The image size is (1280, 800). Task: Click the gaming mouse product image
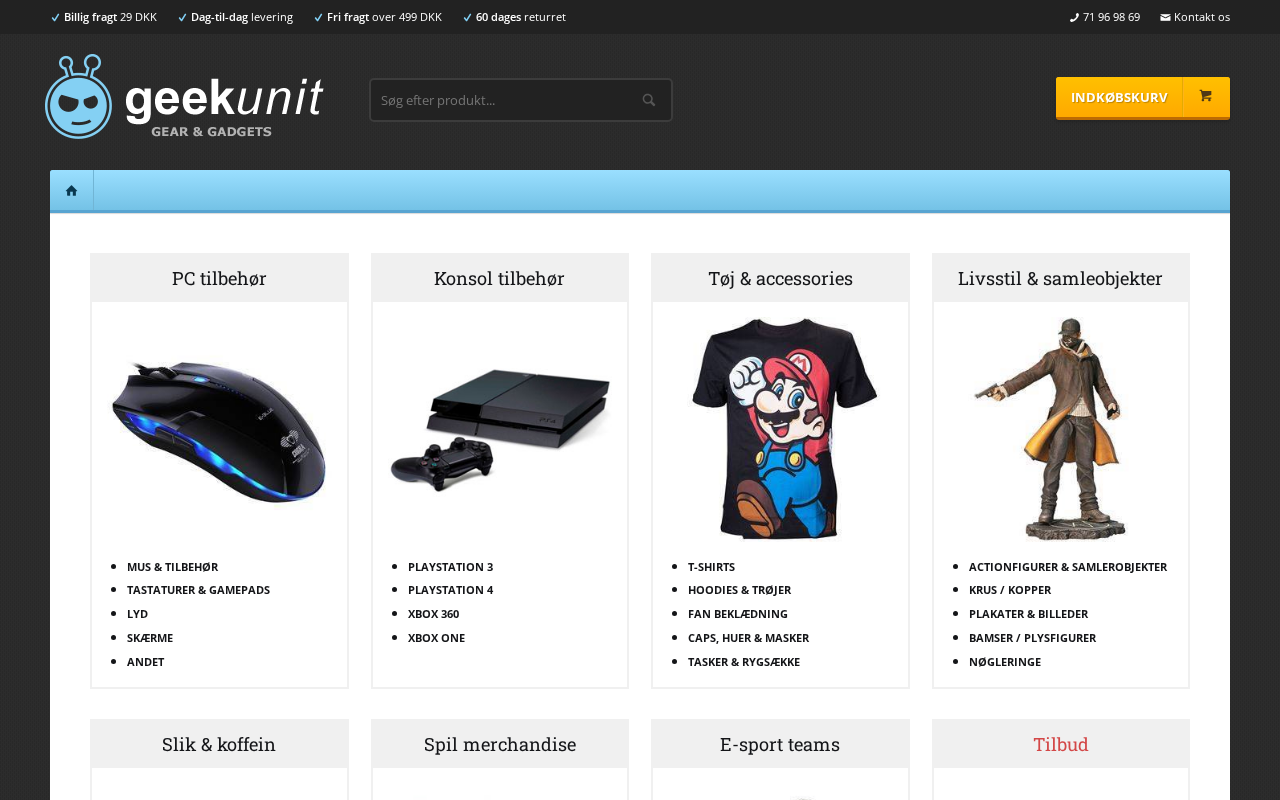pos(219,430)
